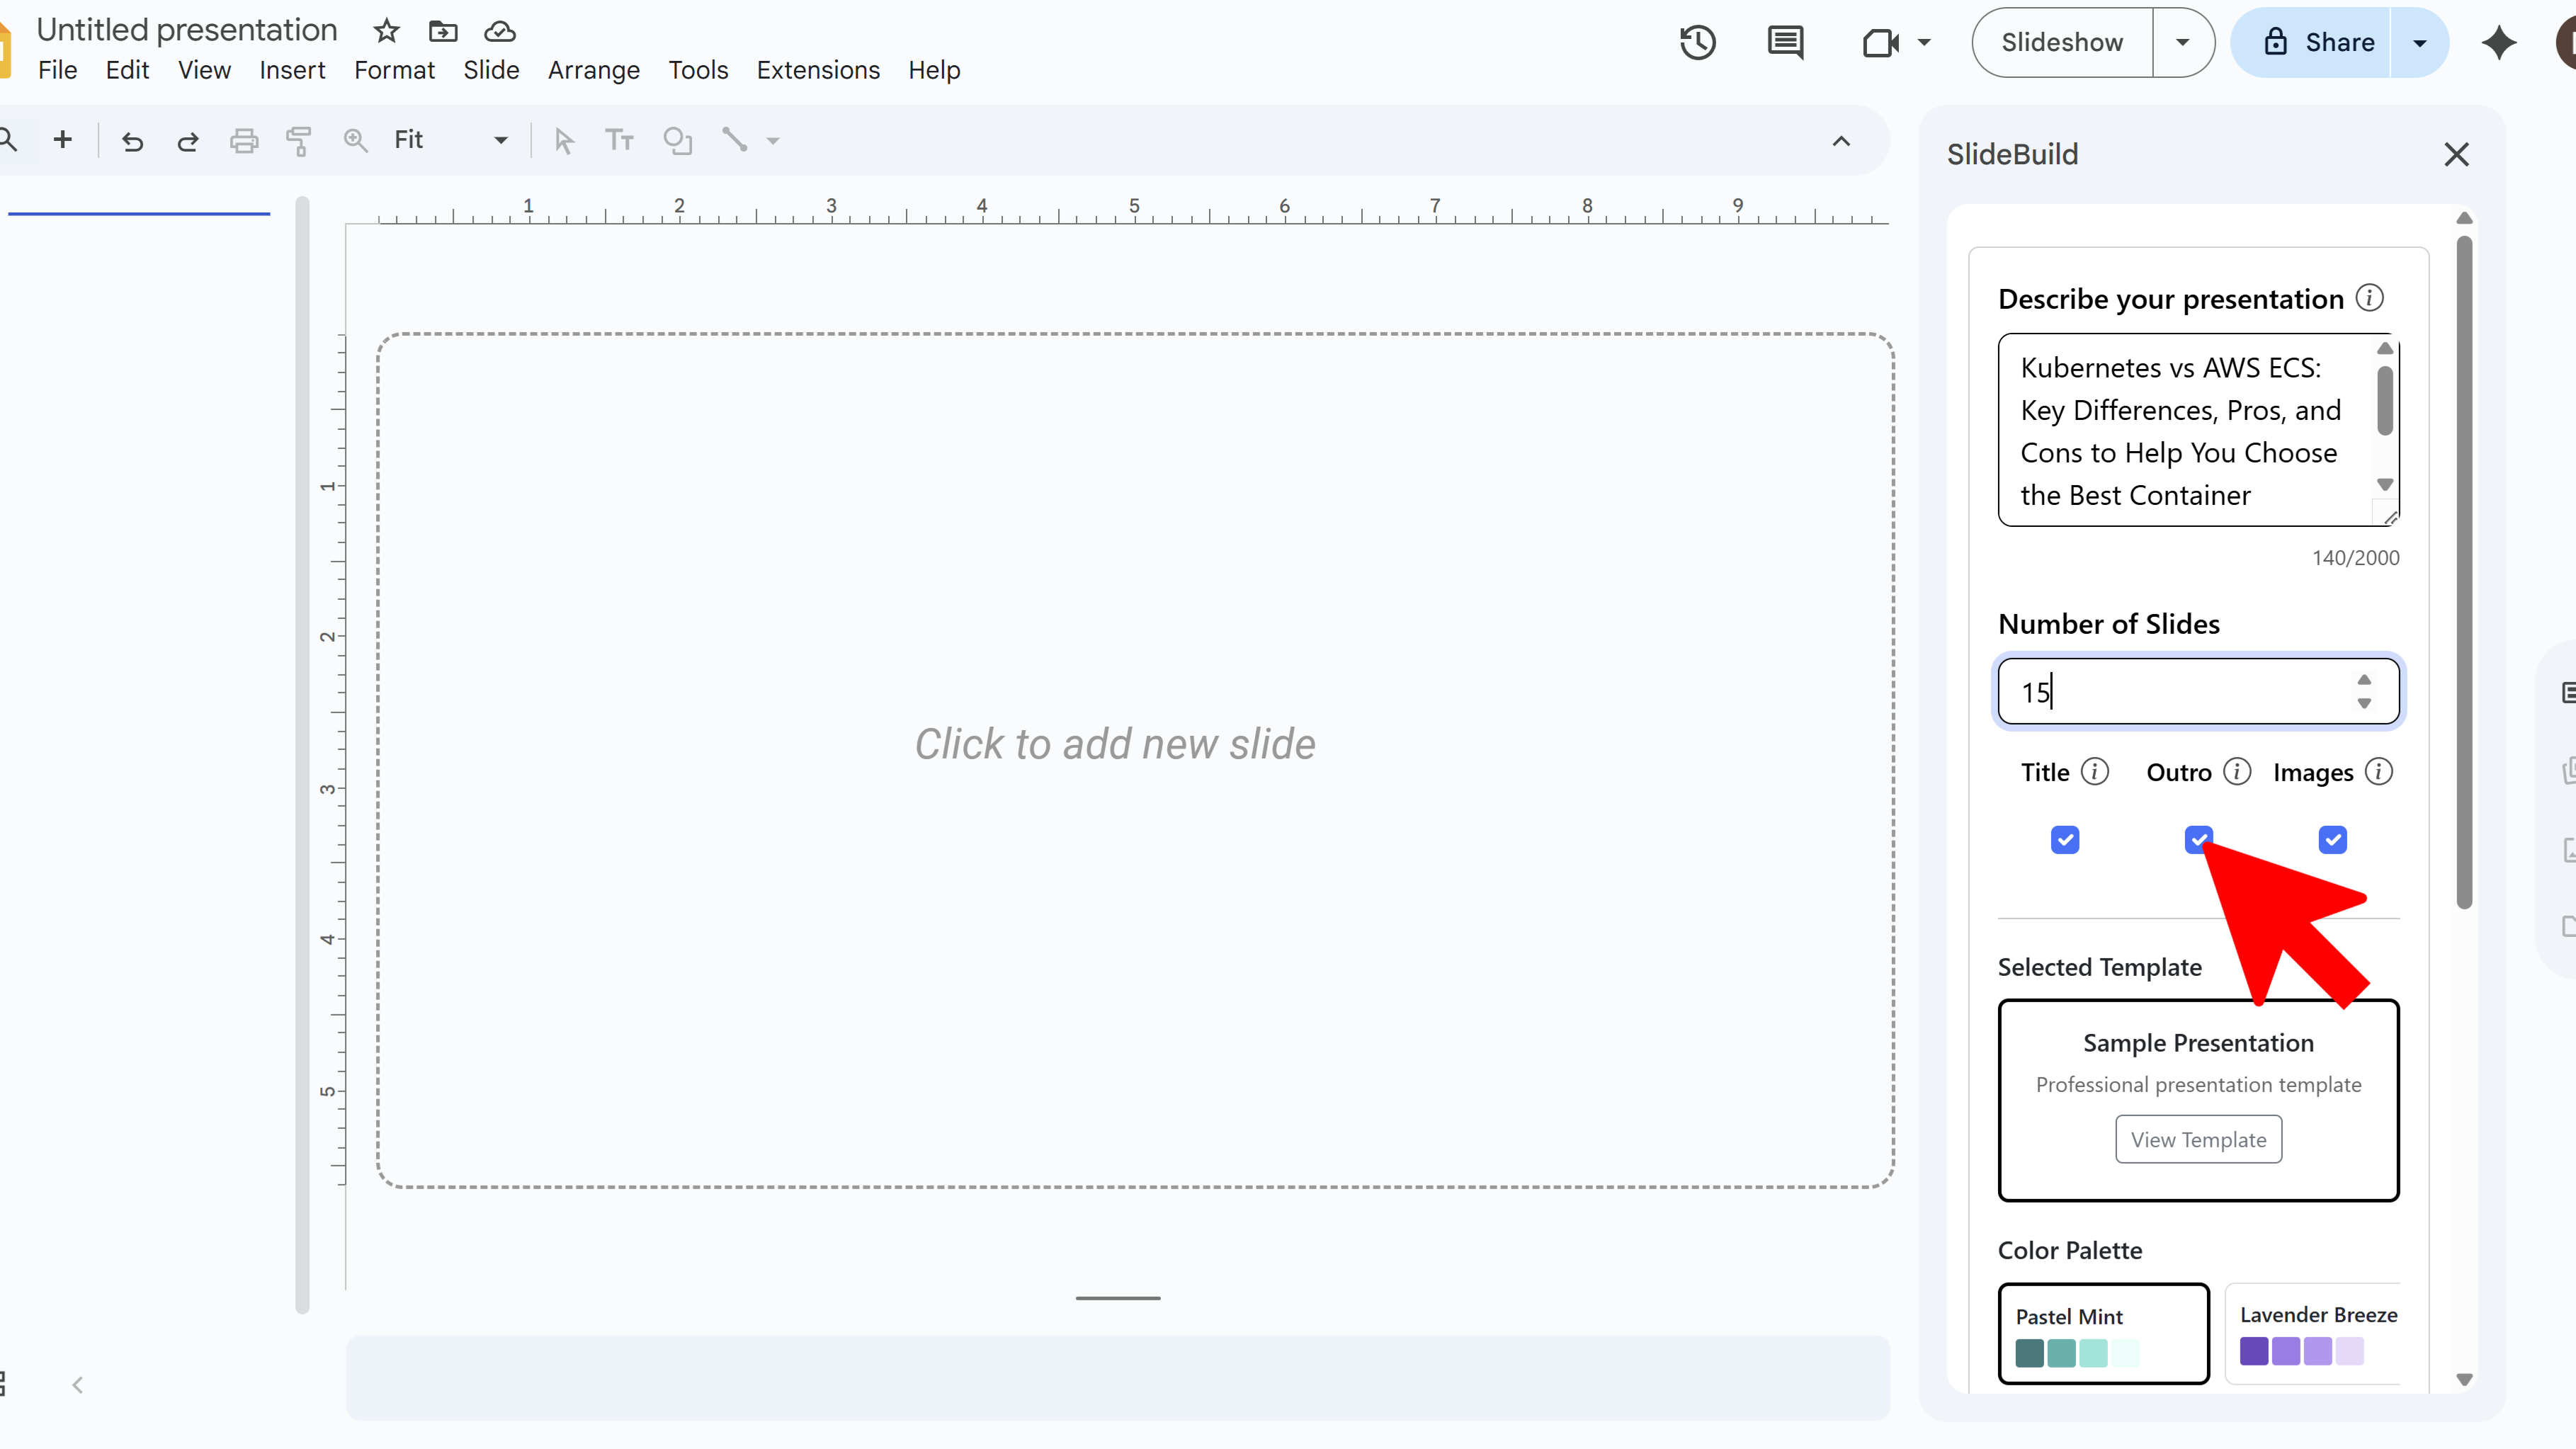Select the paint format tool
The width and height of the screenshot is (2576, 1449).
point(299,141)
